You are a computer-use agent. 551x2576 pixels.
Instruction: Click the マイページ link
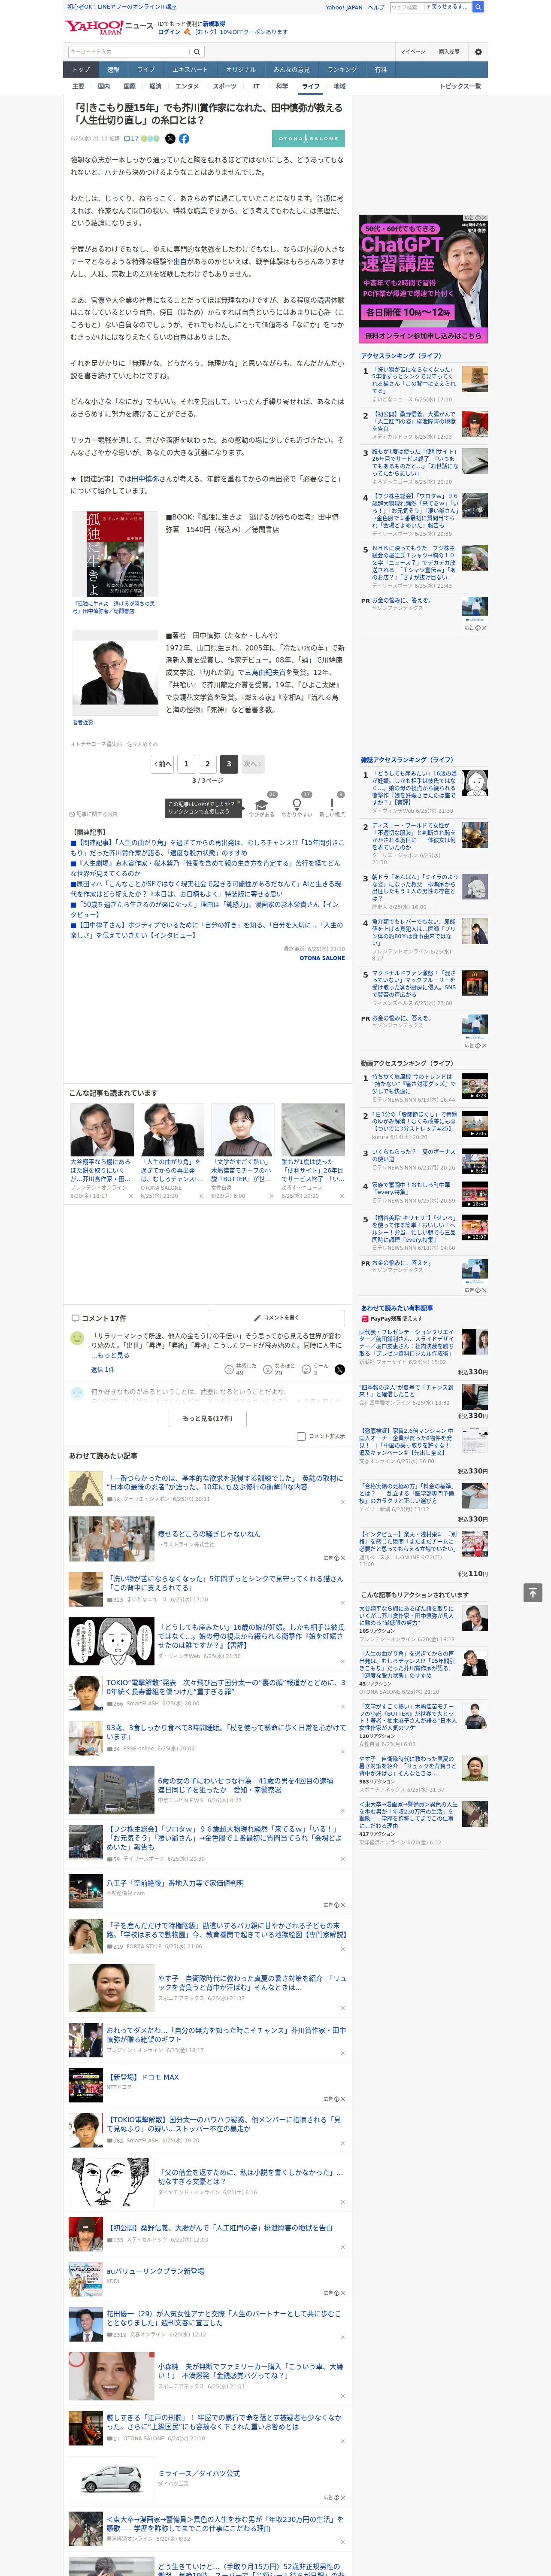(x=412, y=52)
